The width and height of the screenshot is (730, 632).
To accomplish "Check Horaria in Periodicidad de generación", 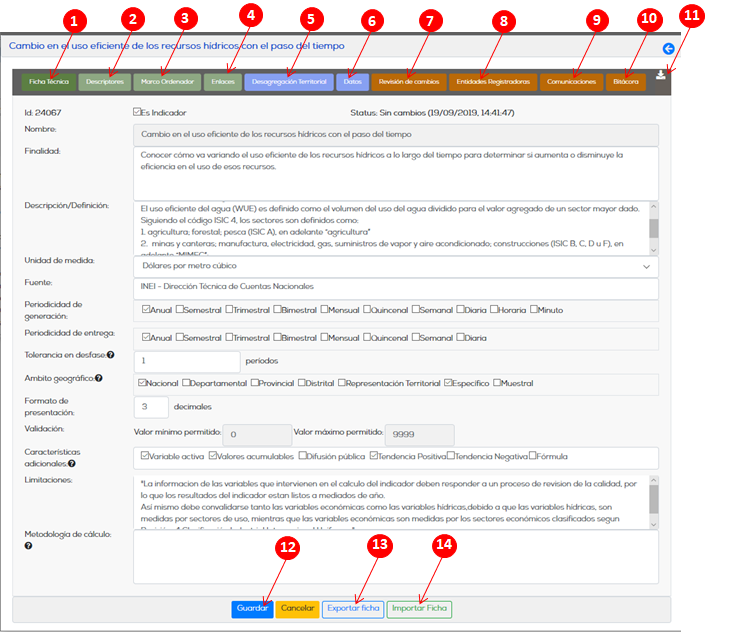I will pos(494,309).
